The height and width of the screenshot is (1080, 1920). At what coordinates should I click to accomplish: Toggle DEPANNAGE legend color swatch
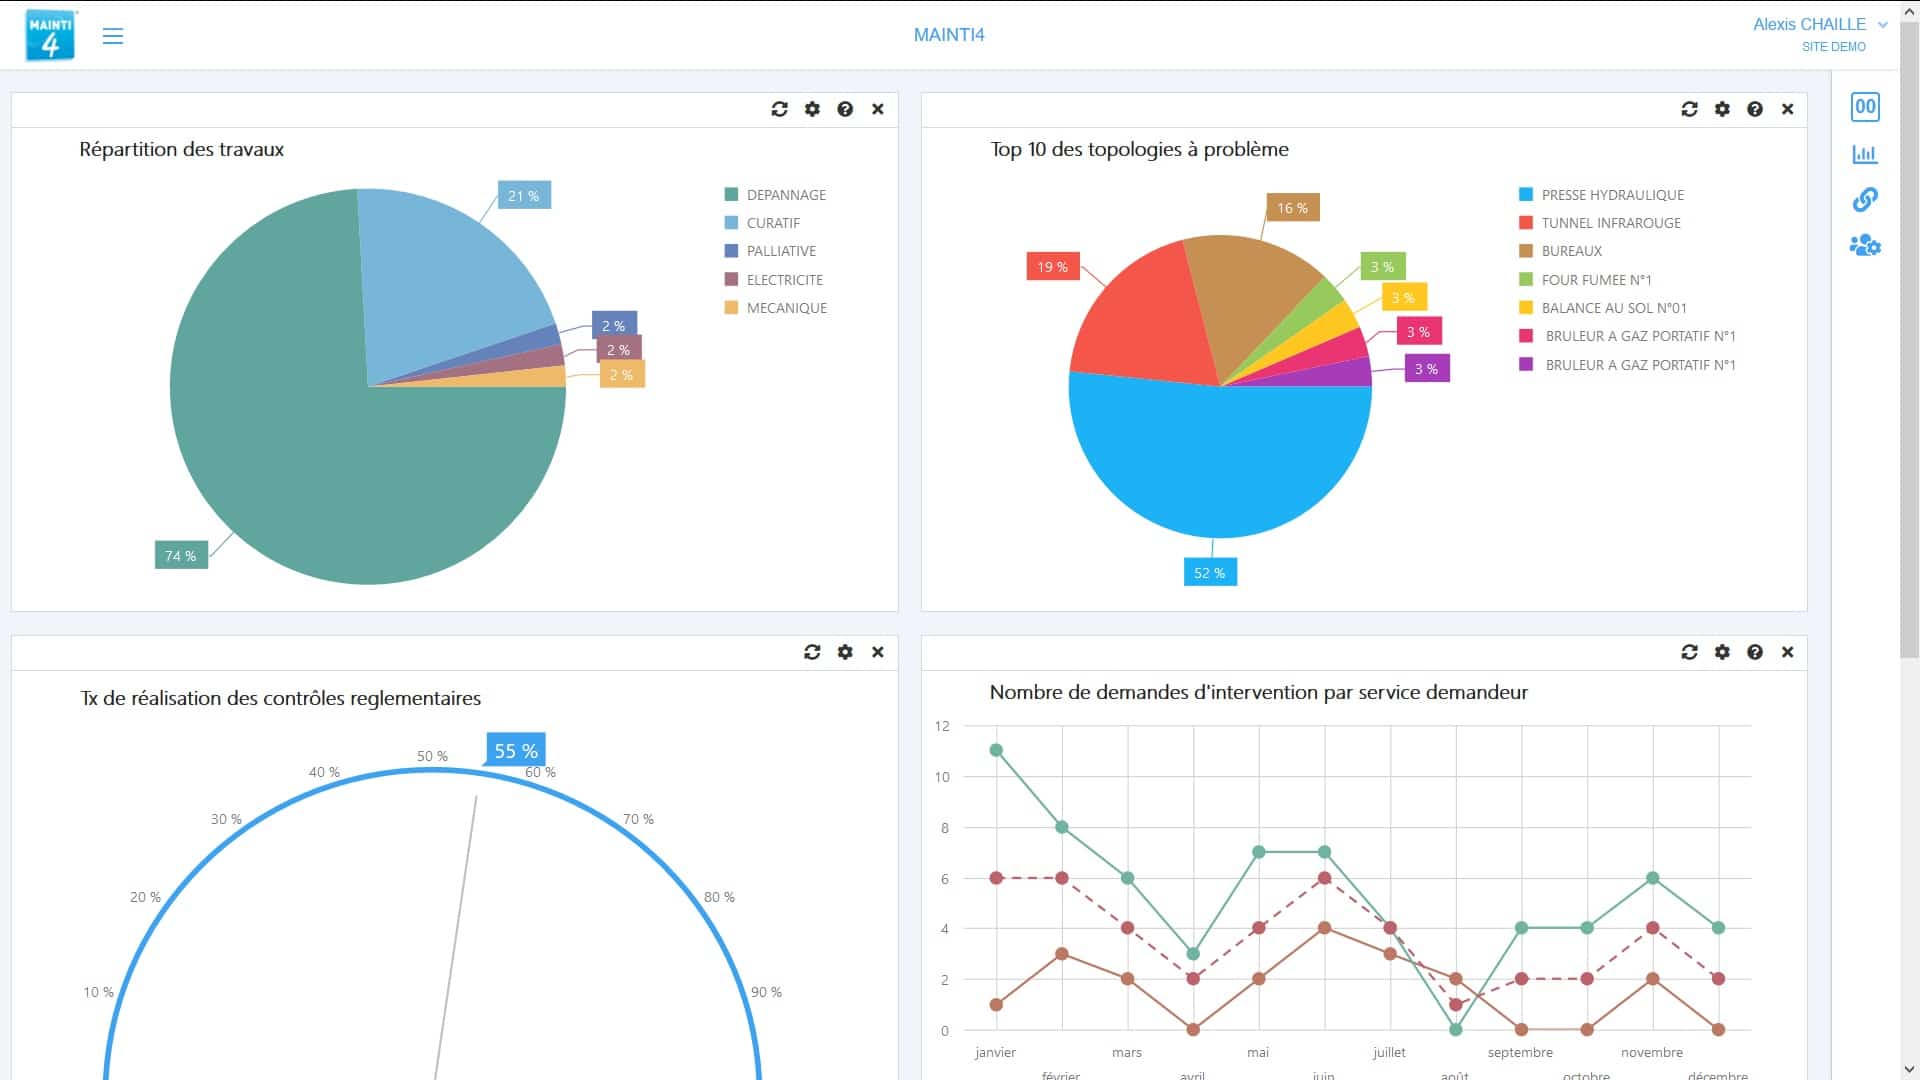[731, 194]
